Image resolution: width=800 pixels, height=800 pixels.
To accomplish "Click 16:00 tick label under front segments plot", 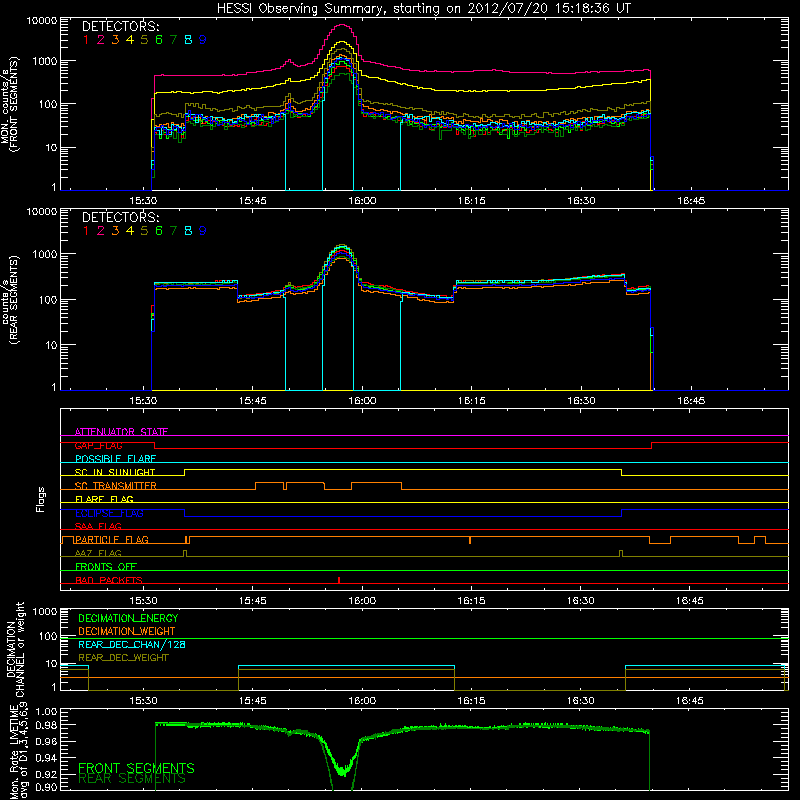I will (x=362, y=201).
